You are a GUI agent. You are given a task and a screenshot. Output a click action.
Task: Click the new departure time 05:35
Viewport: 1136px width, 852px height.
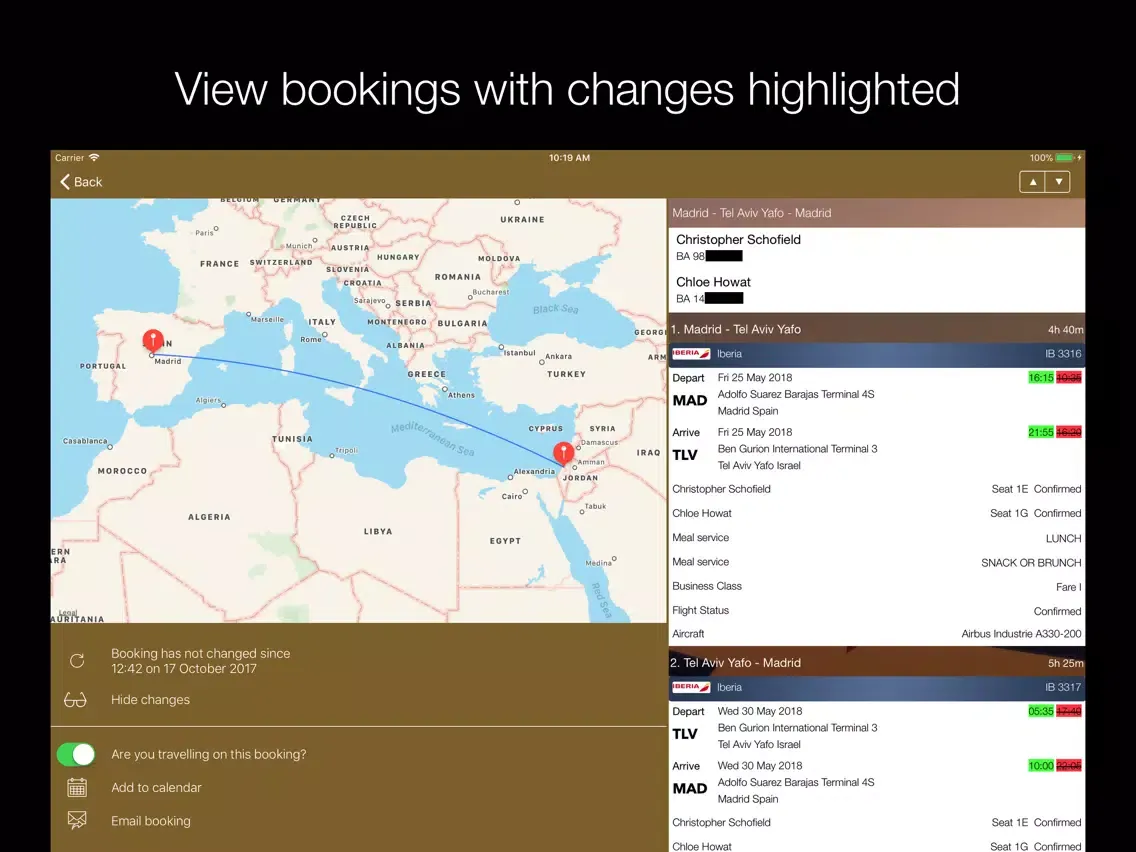tap(1041, 711)
